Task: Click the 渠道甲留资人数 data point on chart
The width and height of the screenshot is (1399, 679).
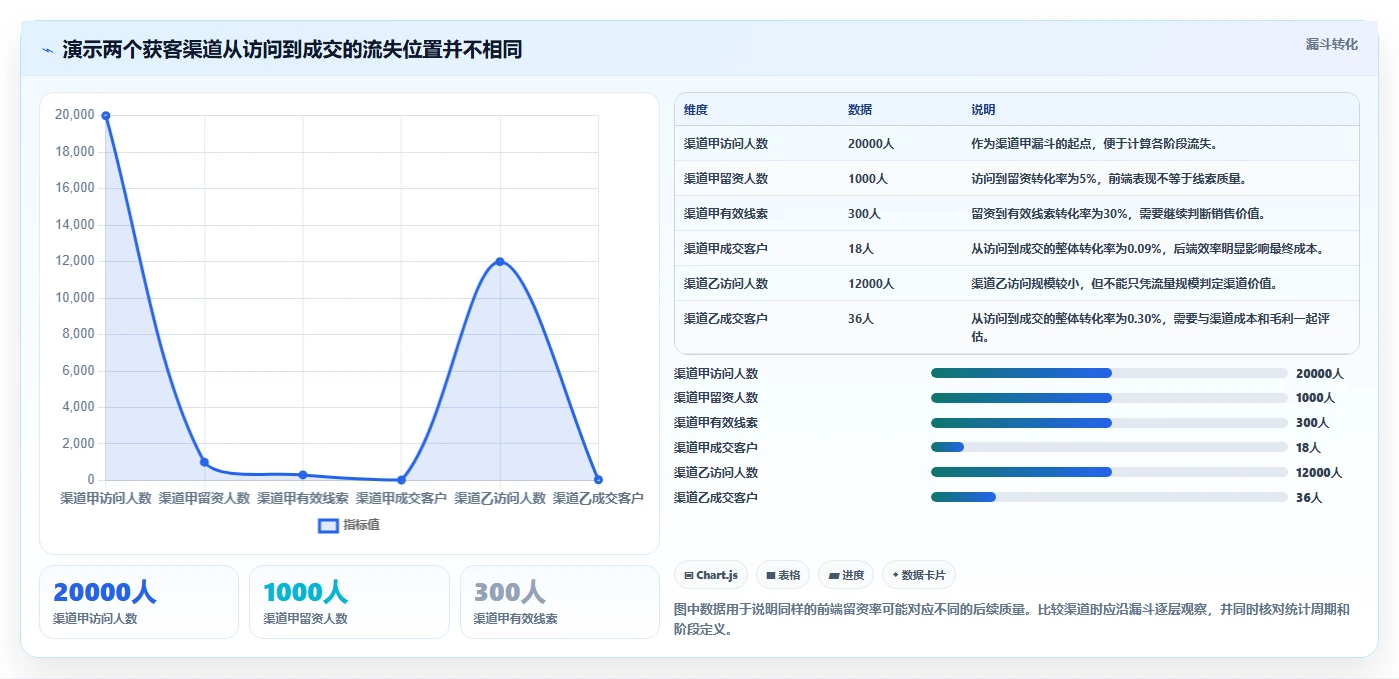Action: pyautogui.click(x=204, y=462)
